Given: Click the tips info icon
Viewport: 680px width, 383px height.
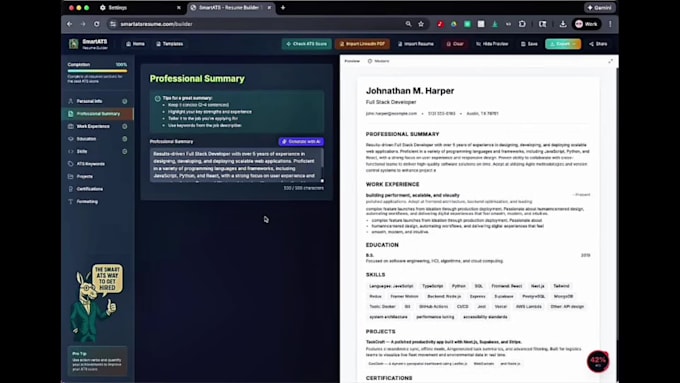Looking at the screenshot, I should [x=157, y=98].
